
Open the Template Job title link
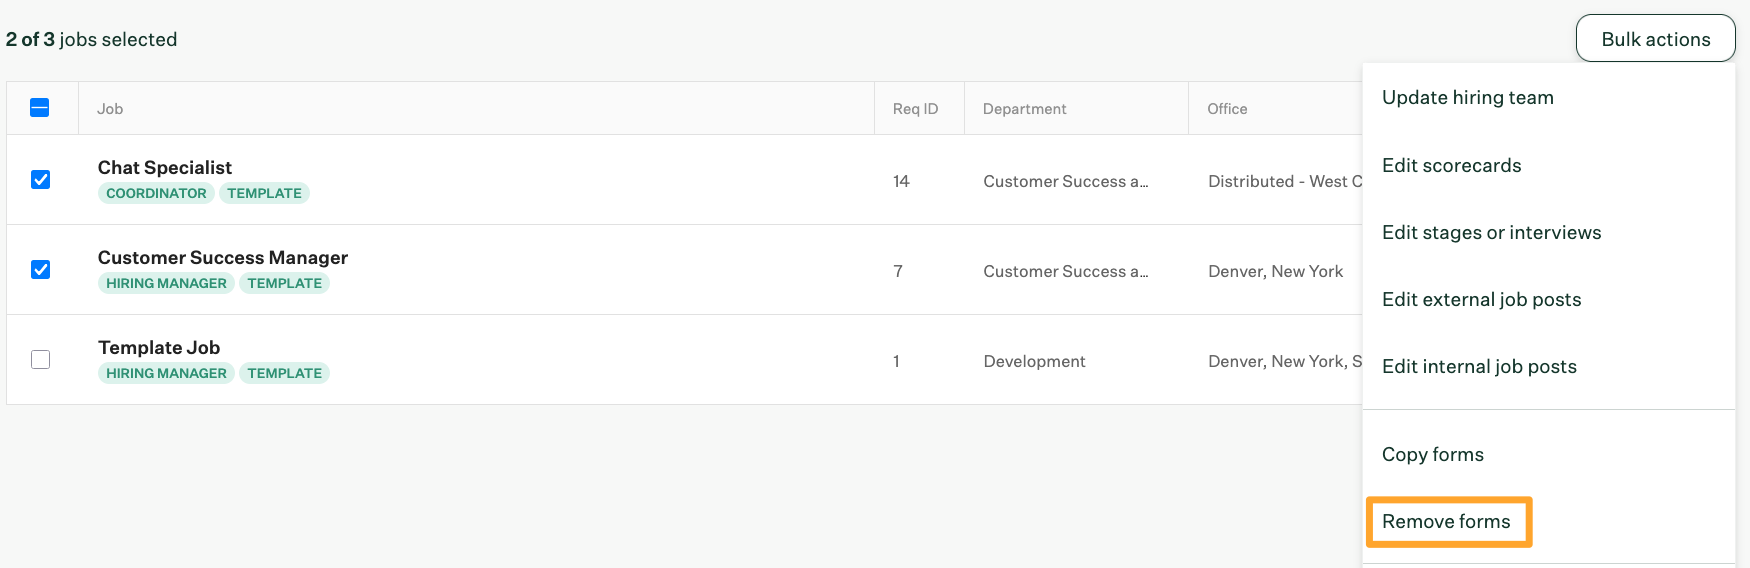pos(159,348)
